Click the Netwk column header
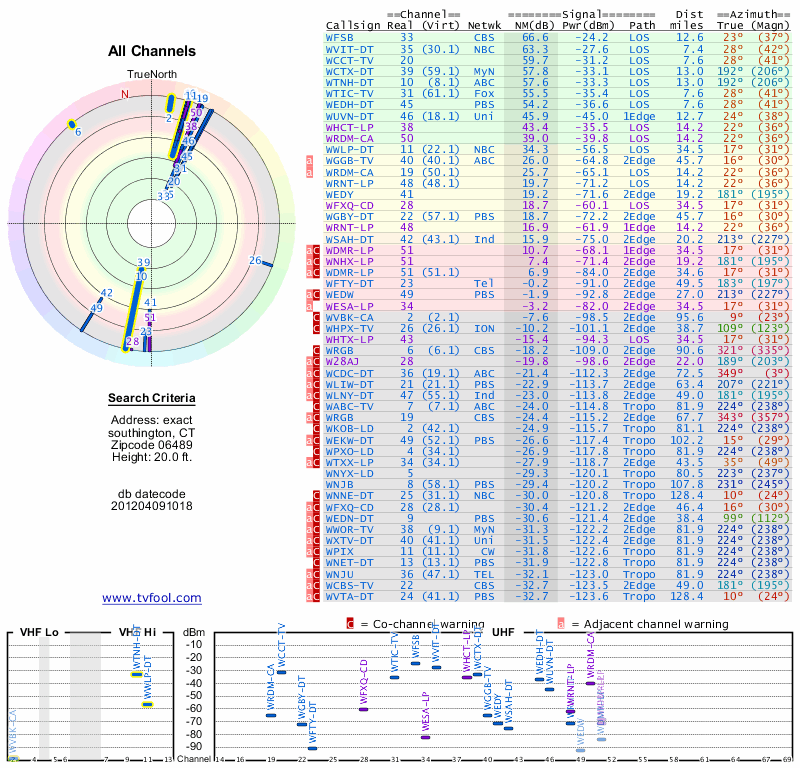 coord(485,26)
